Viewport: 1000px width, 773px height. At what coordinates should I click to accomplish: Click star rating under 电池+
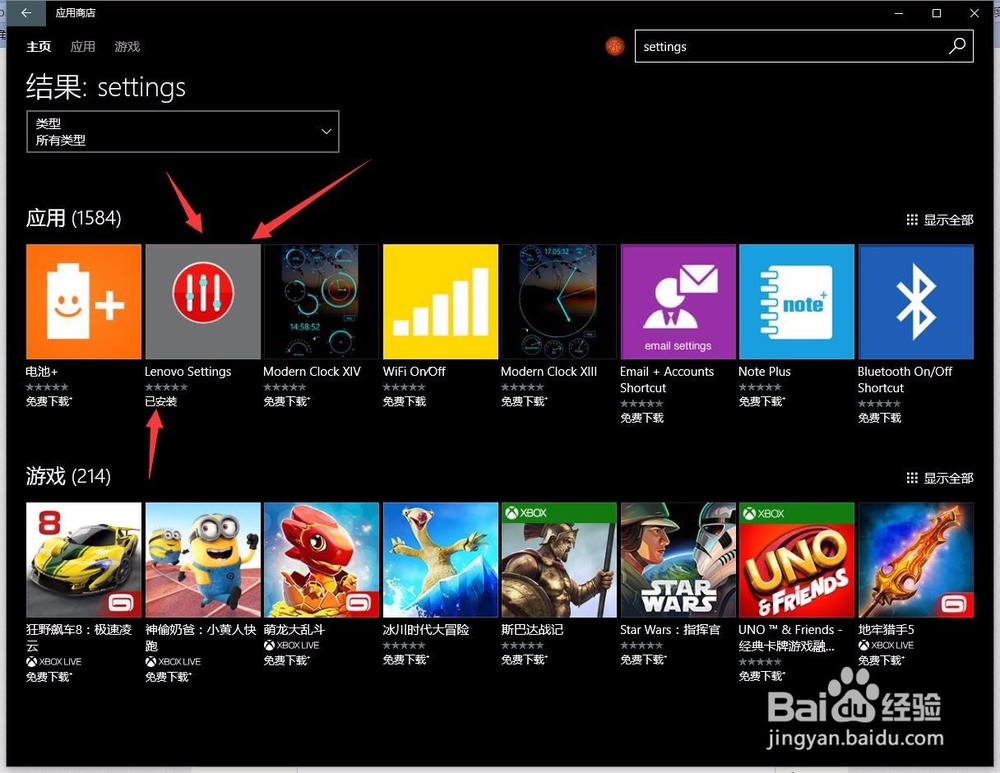pyautogui.click(x=47, y=387)
